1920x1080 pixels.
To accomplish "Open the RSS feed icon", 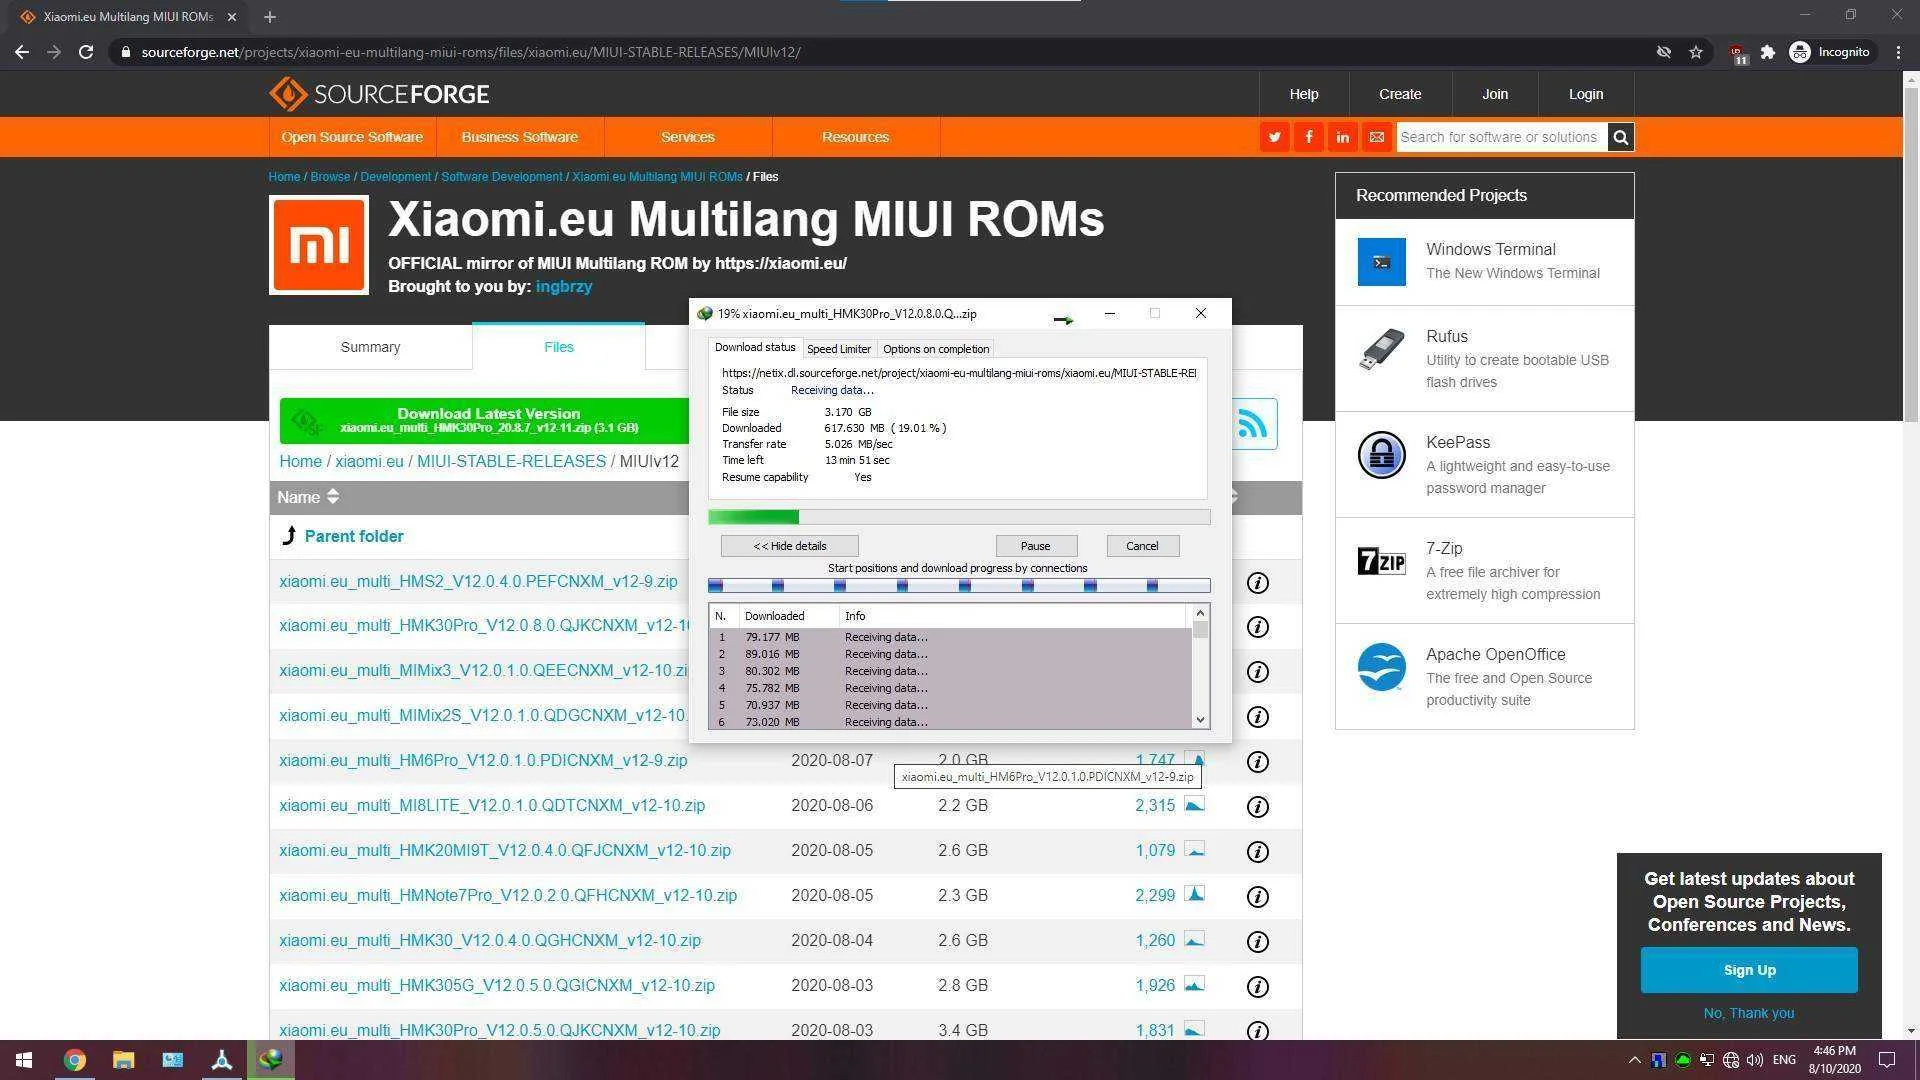I will coord(1253,423).
